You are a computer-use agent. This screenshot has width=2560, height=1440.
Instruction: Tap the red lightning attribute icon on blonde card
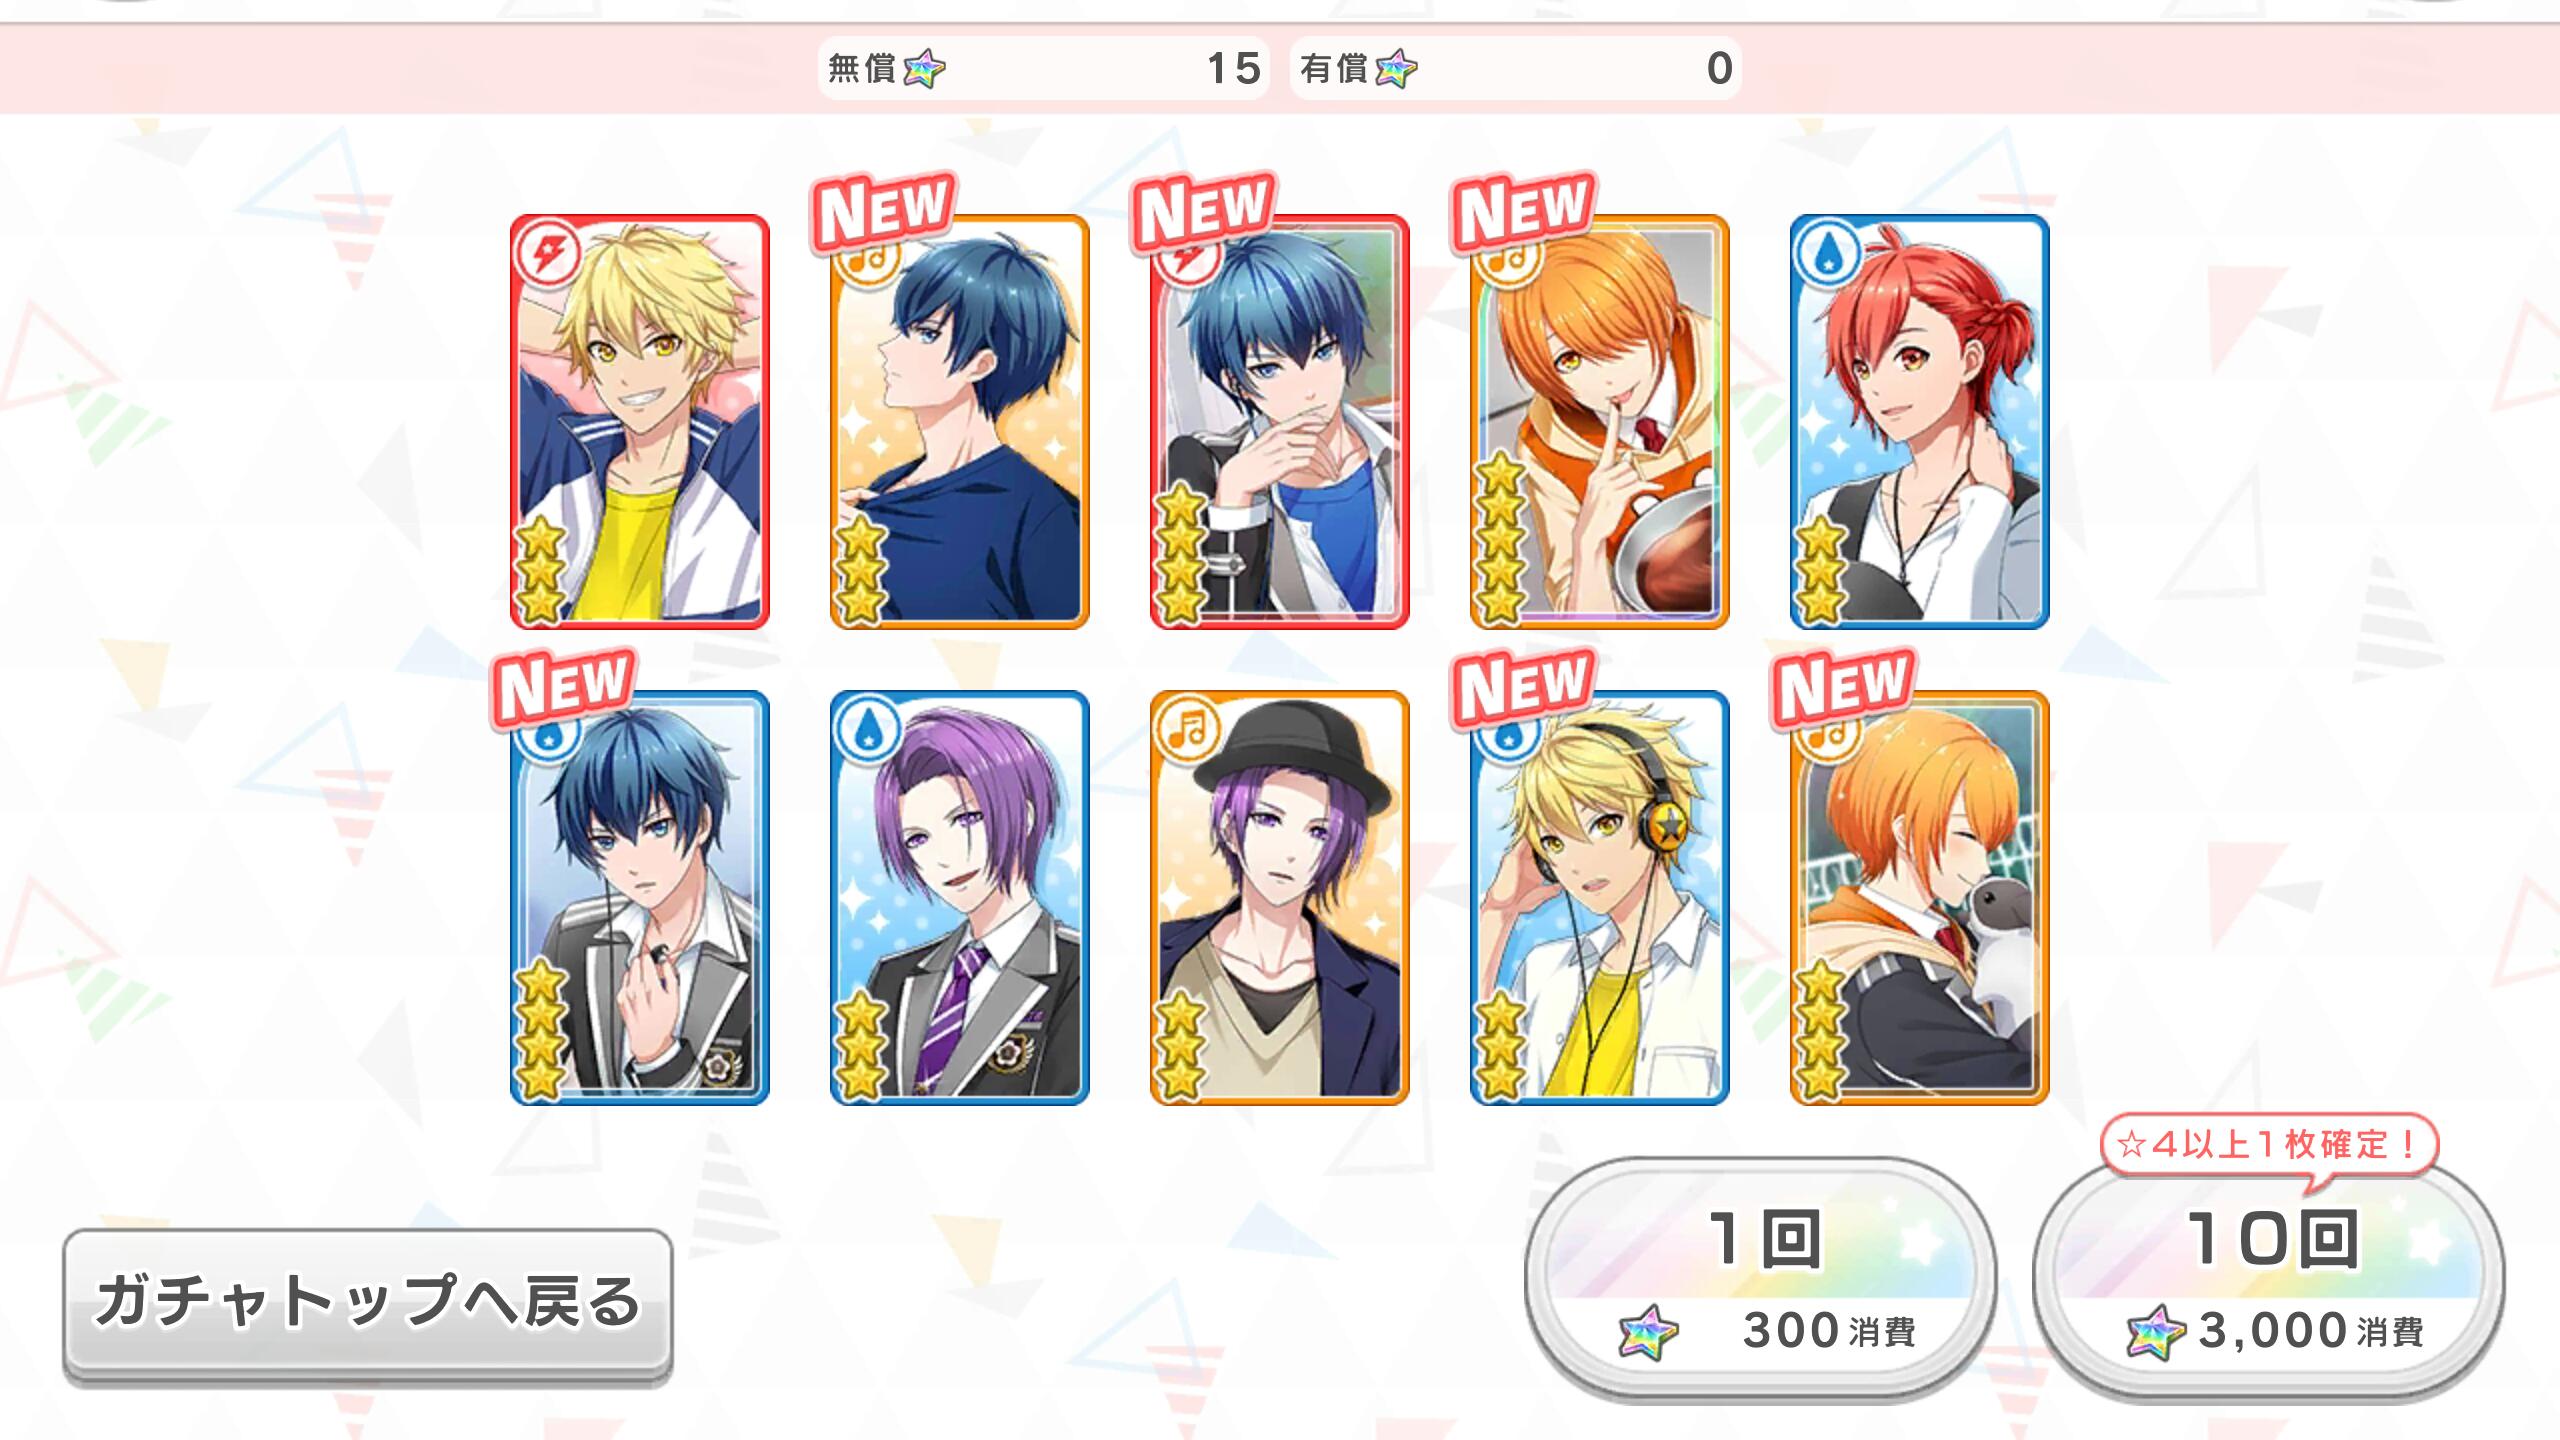(549, 255)
